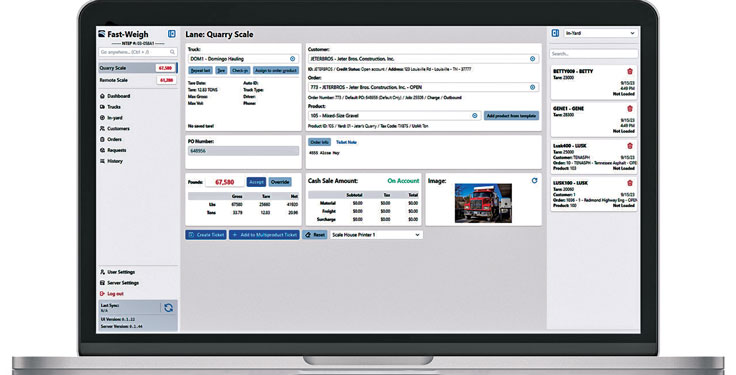Click the PO Number field
Image resolution: width=736 pixels, height=375 pixels.
tap(243, 151)
